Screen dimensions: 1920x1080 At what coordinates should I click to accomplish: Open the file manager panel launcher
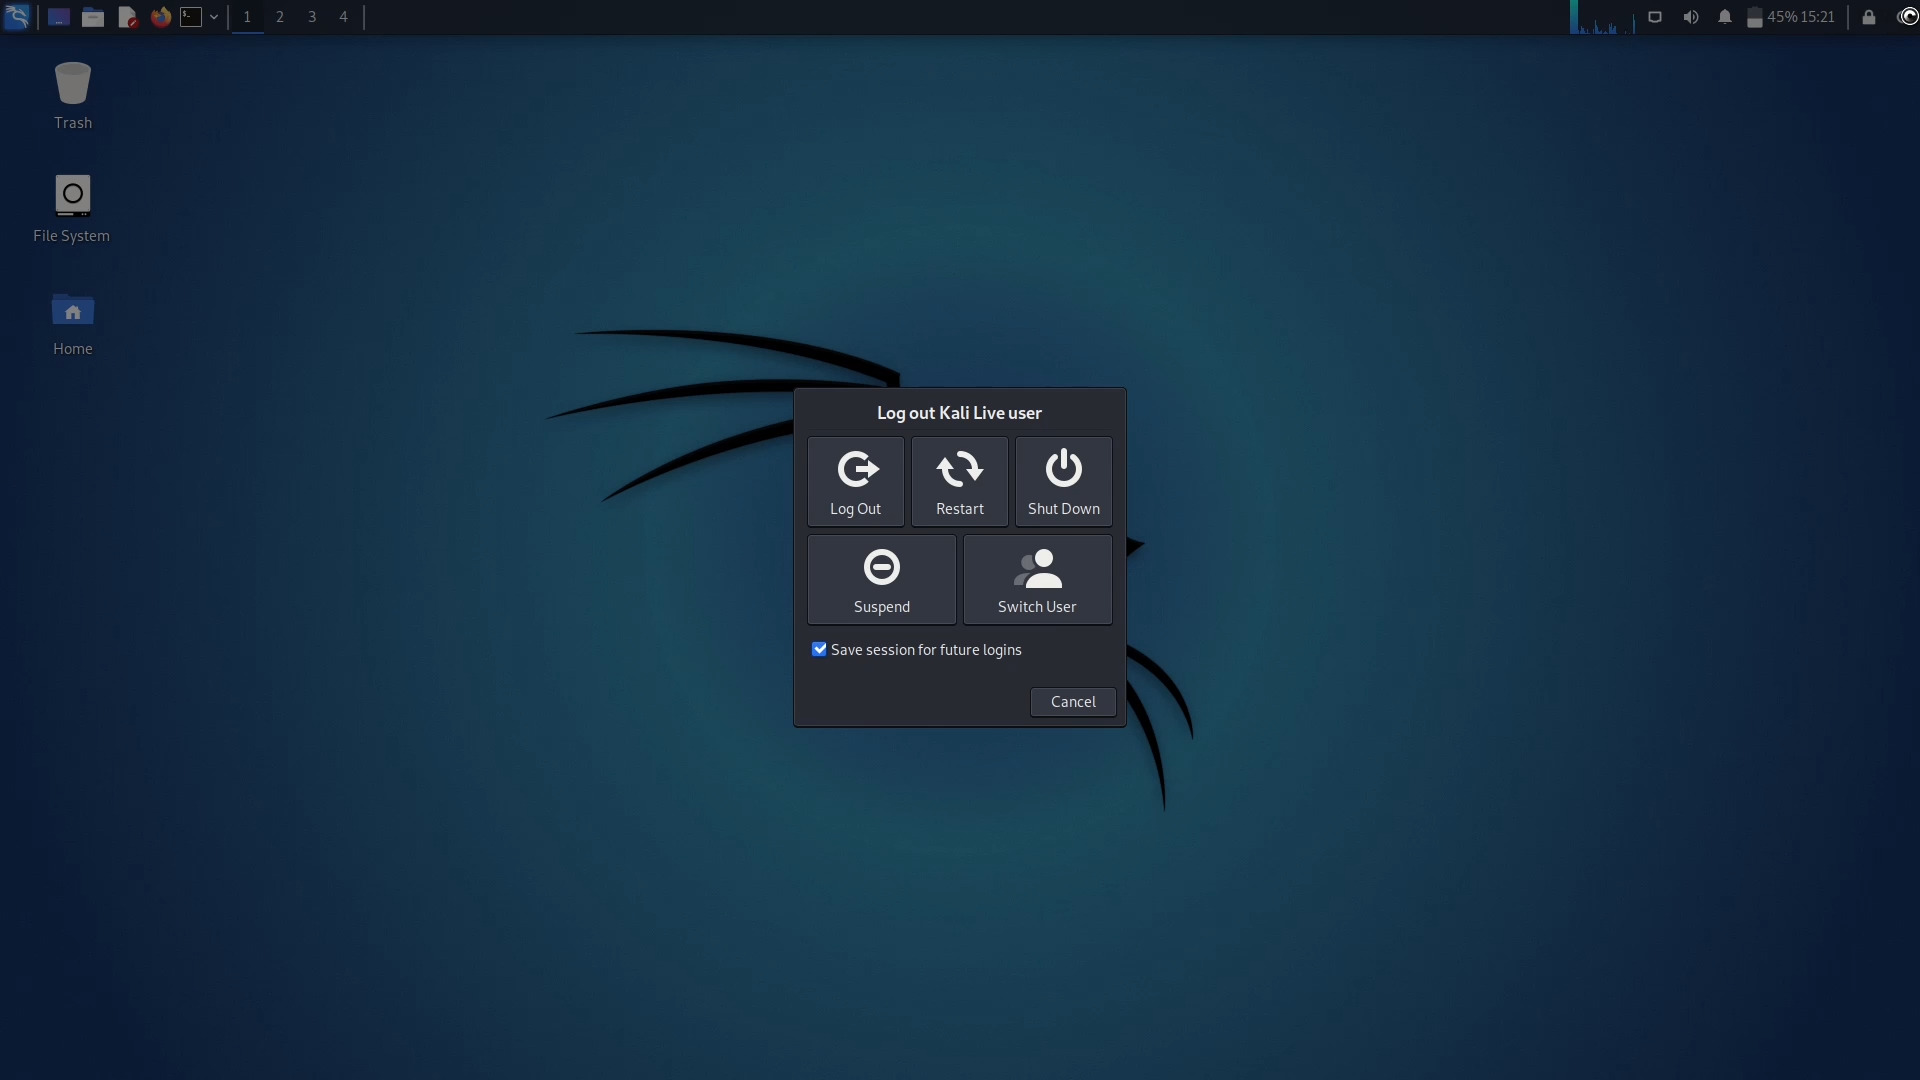pos(93,17)
